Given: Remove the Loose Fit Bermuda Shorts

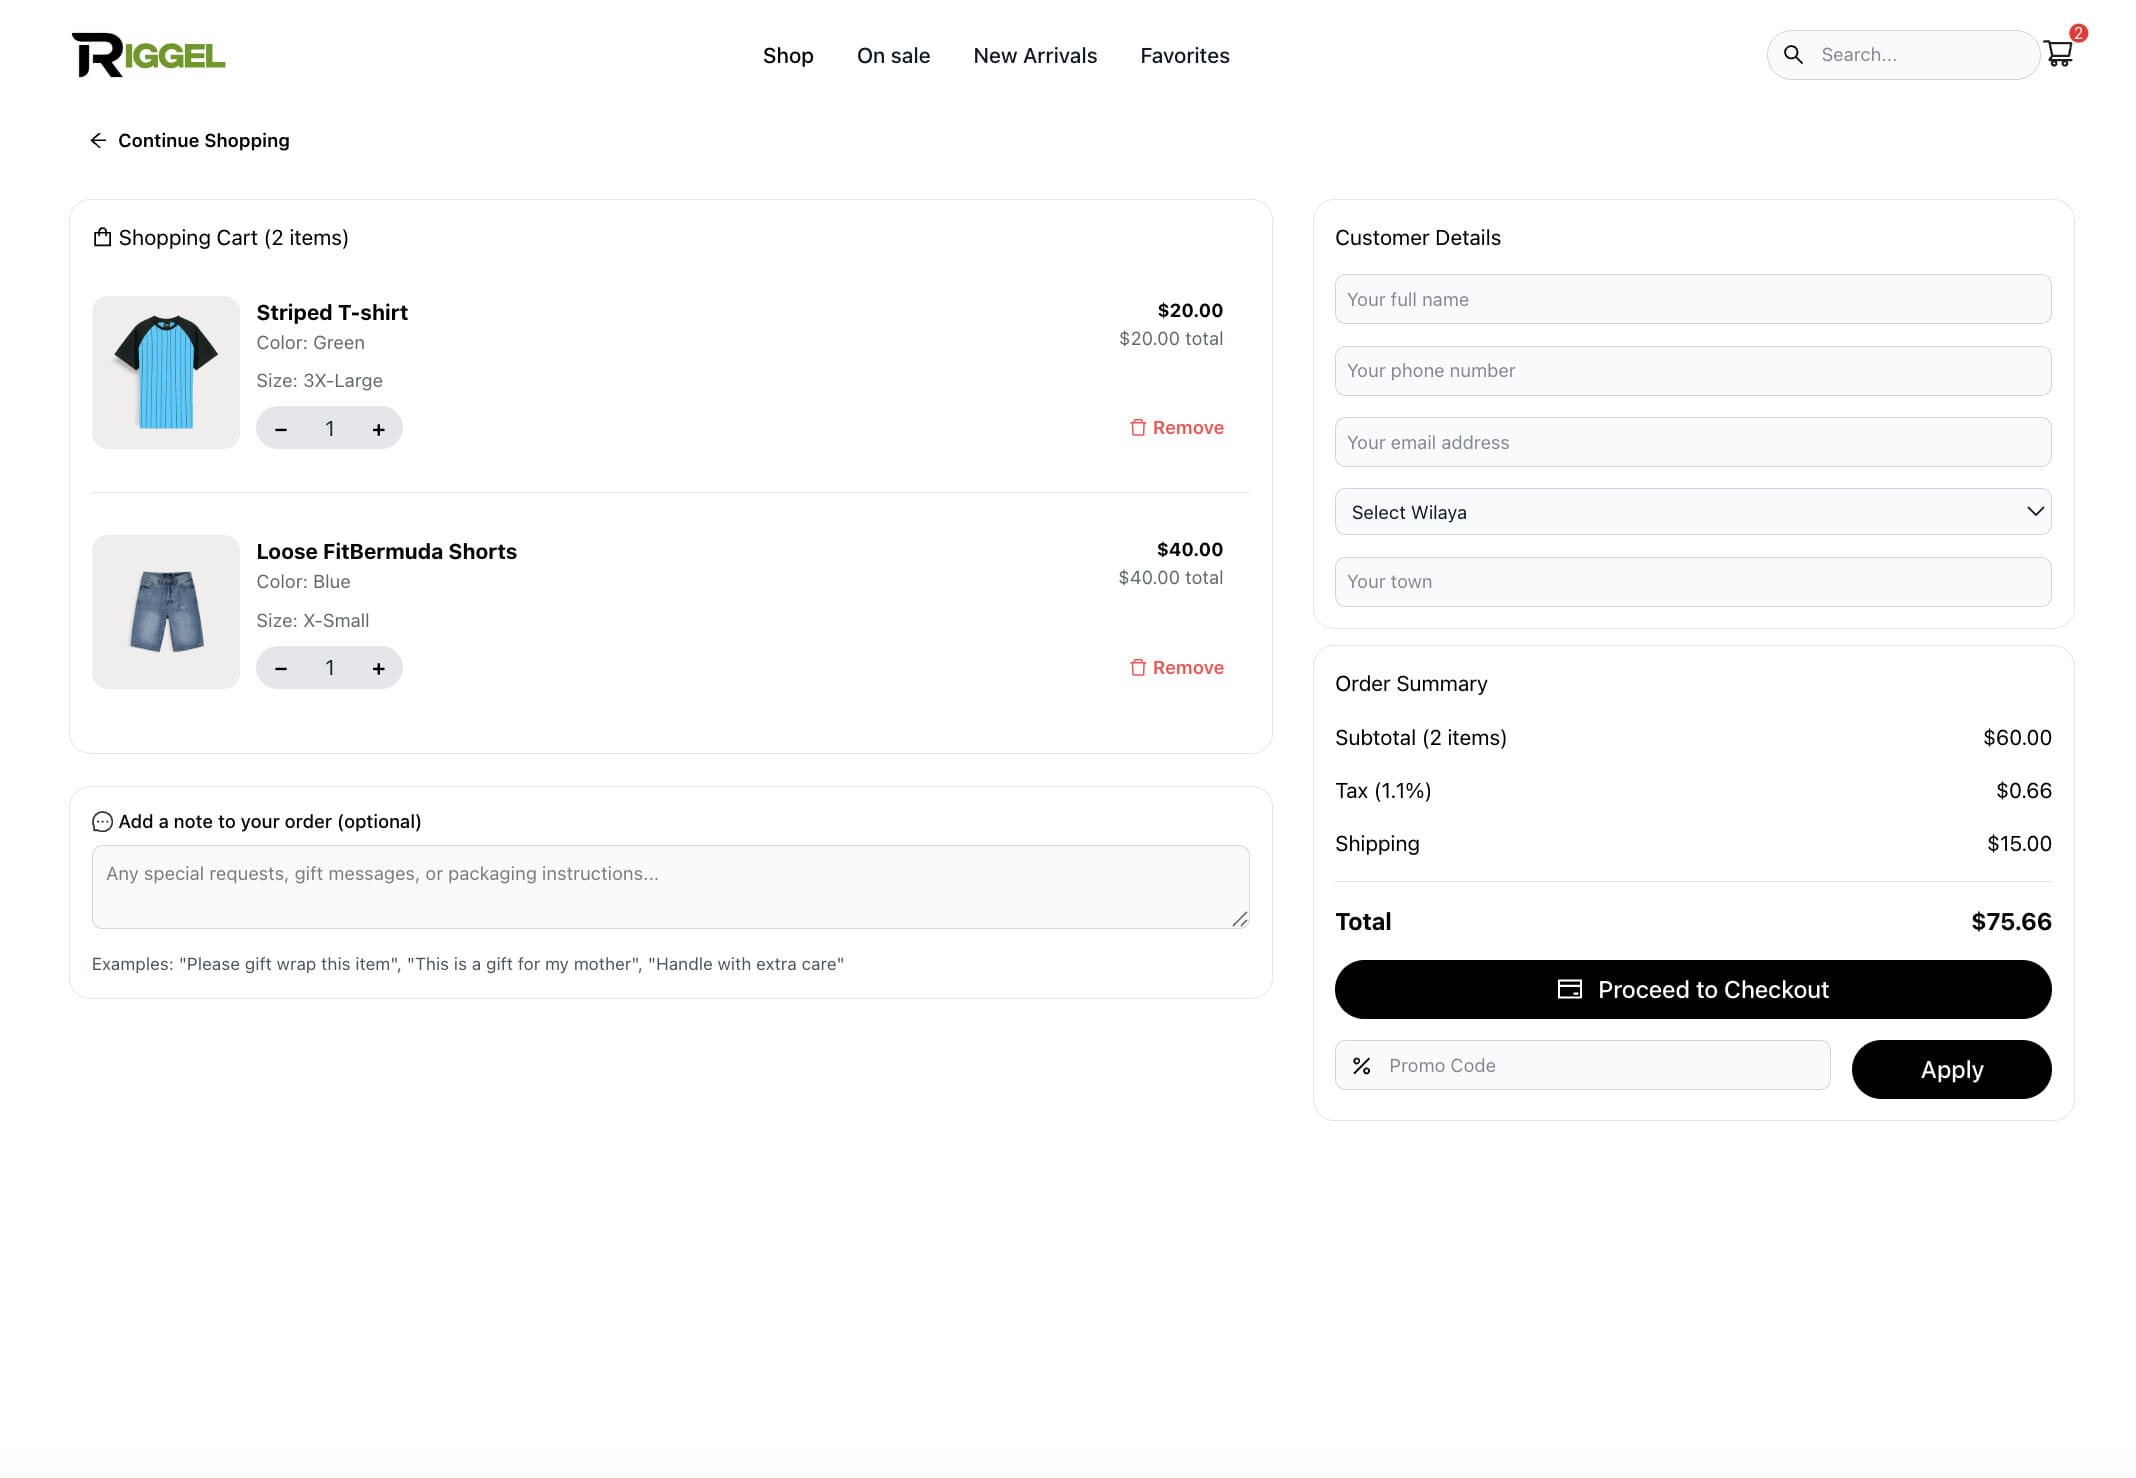Looking at the screenshot, I should [x=1176, y=668].
